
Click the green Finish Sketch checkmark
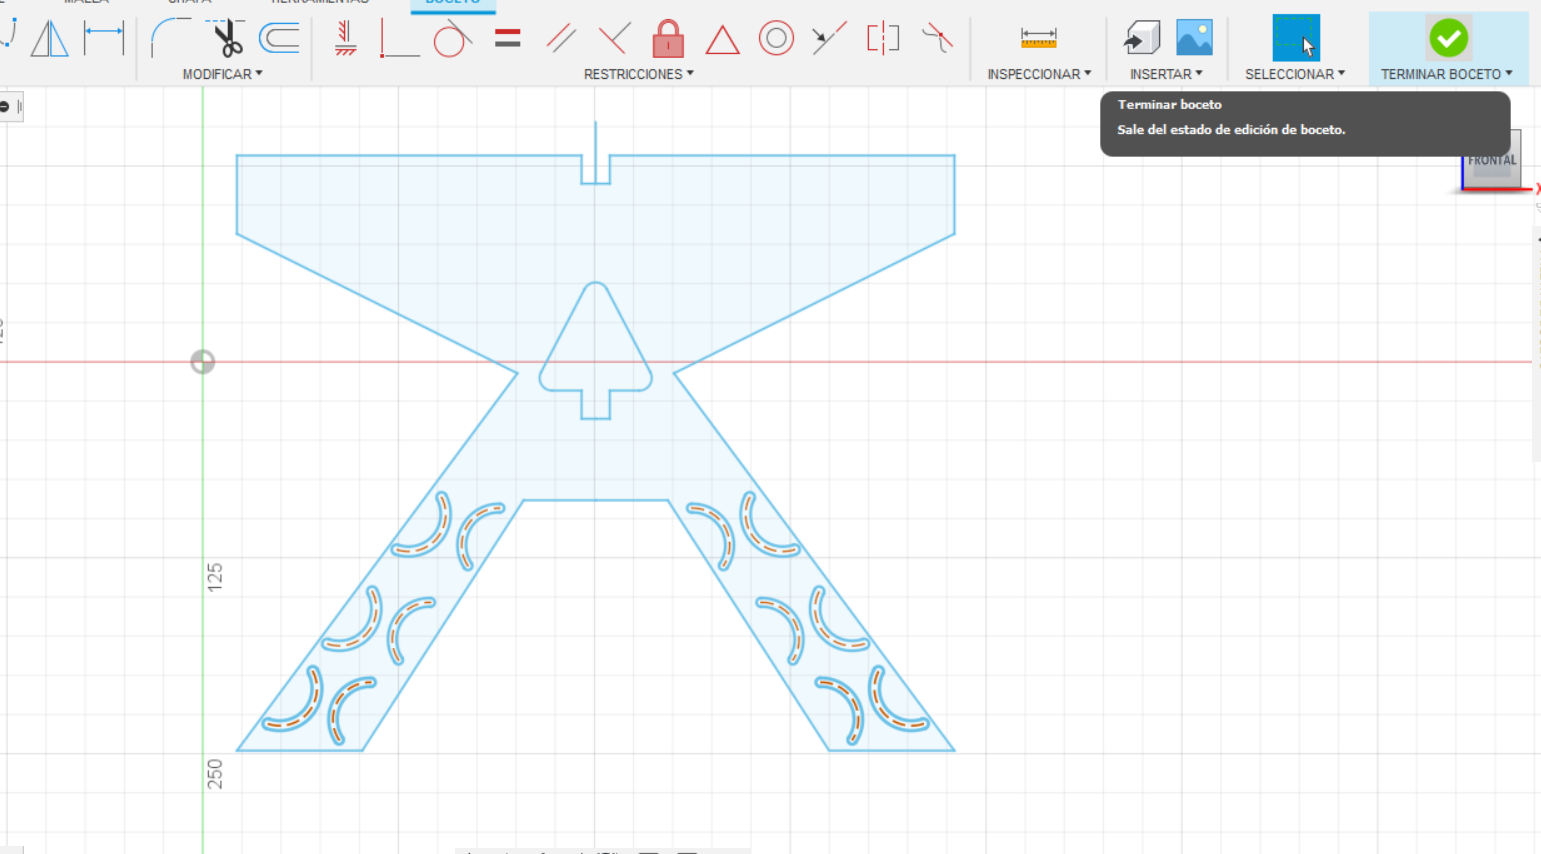(x=1448, y=38)
